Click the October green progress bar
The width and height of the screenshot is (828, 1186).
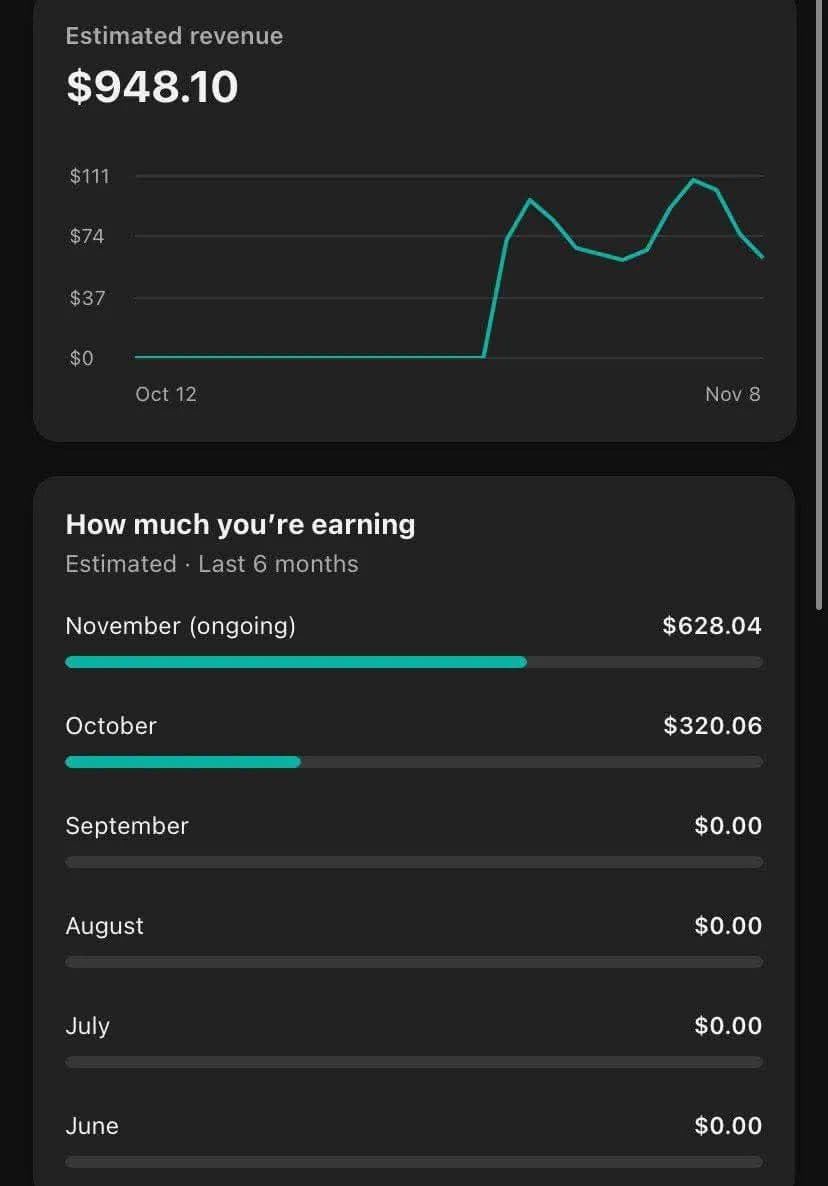pyautogui.click(x=182, y=762)
